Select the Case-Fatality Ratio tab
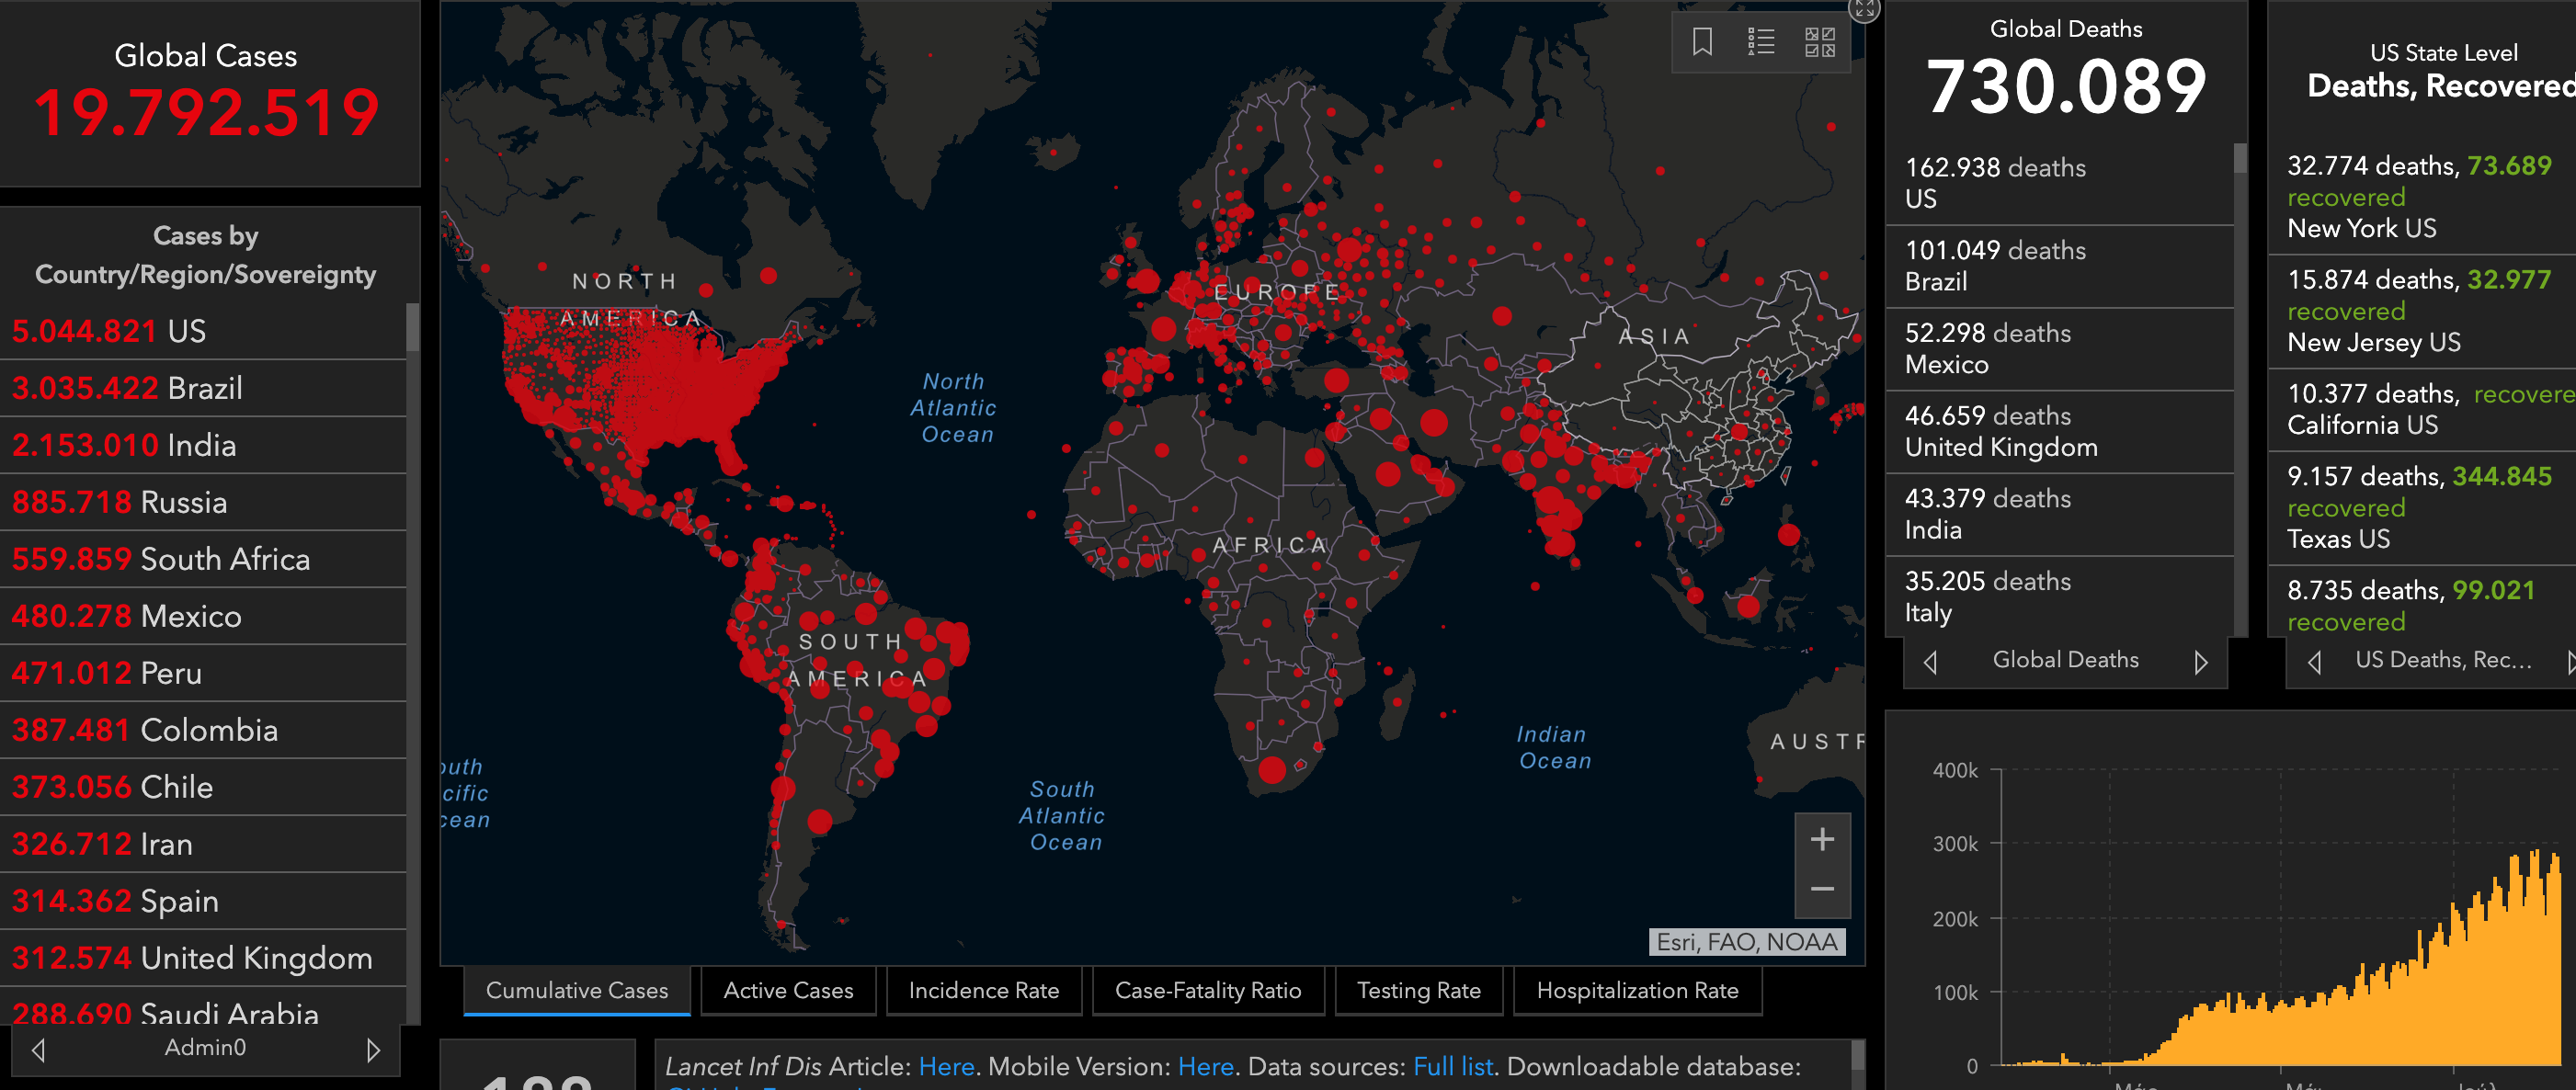The height and width of the screenshot is (1090, 2576). [1208, 990]
